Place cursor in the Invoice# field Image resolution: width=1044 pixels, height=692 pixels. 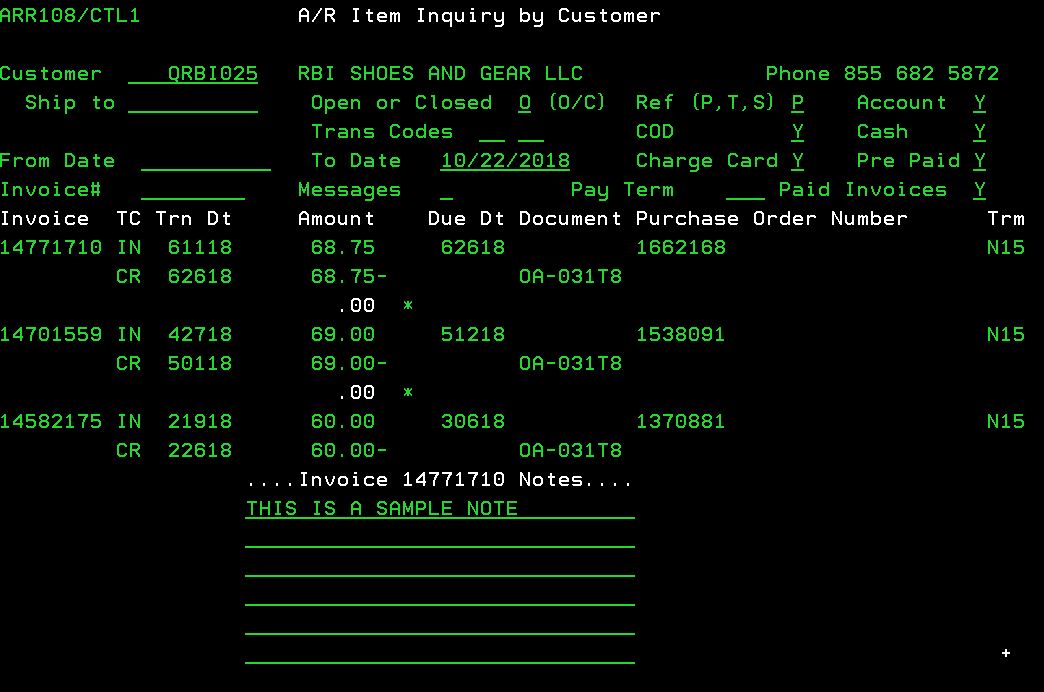(x=193, y=190)
